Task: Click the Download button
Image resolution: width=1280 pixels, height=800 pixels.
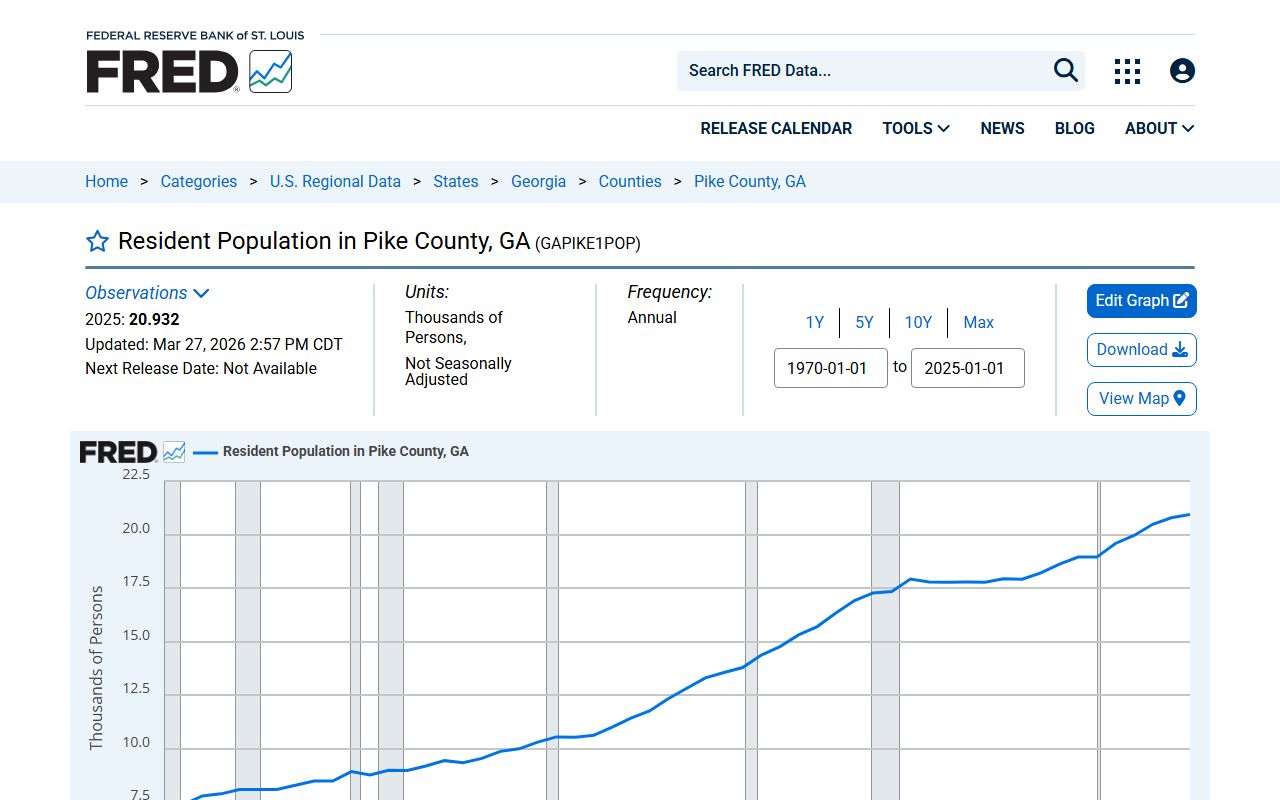Action: coord(1142,350)
